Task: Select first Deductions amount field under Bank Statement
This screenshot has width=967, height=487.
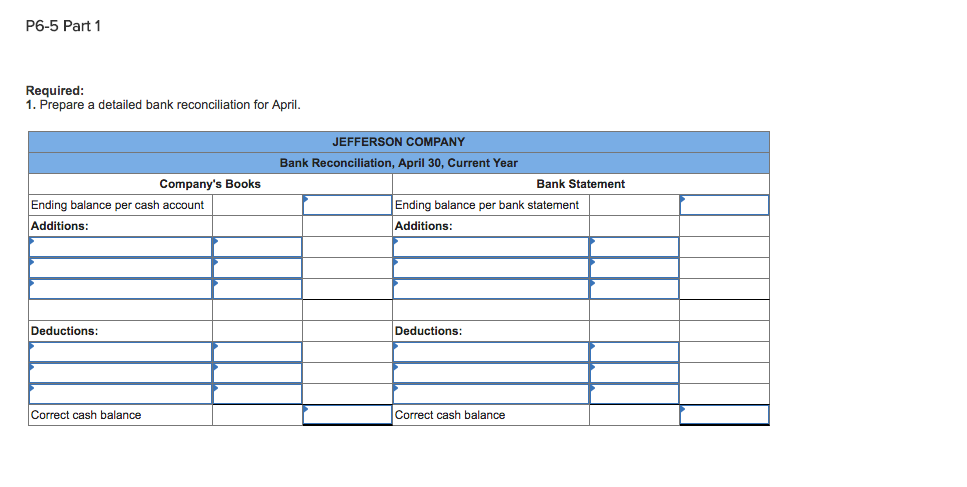Action: point(634,352)
